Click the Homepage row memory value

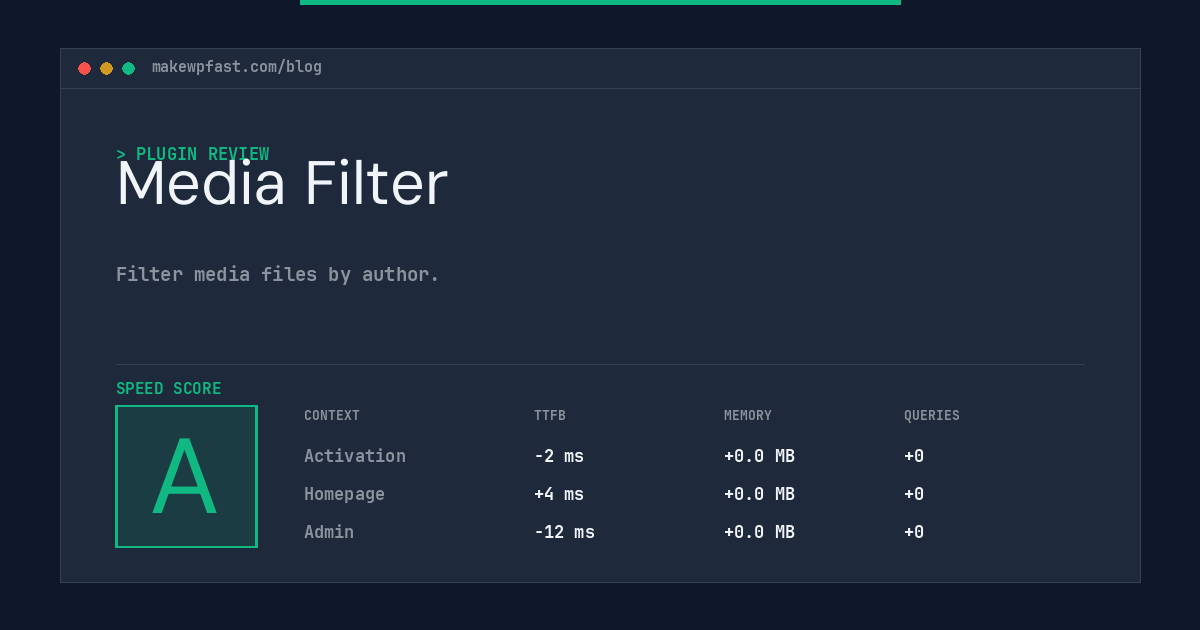[759, 494]
